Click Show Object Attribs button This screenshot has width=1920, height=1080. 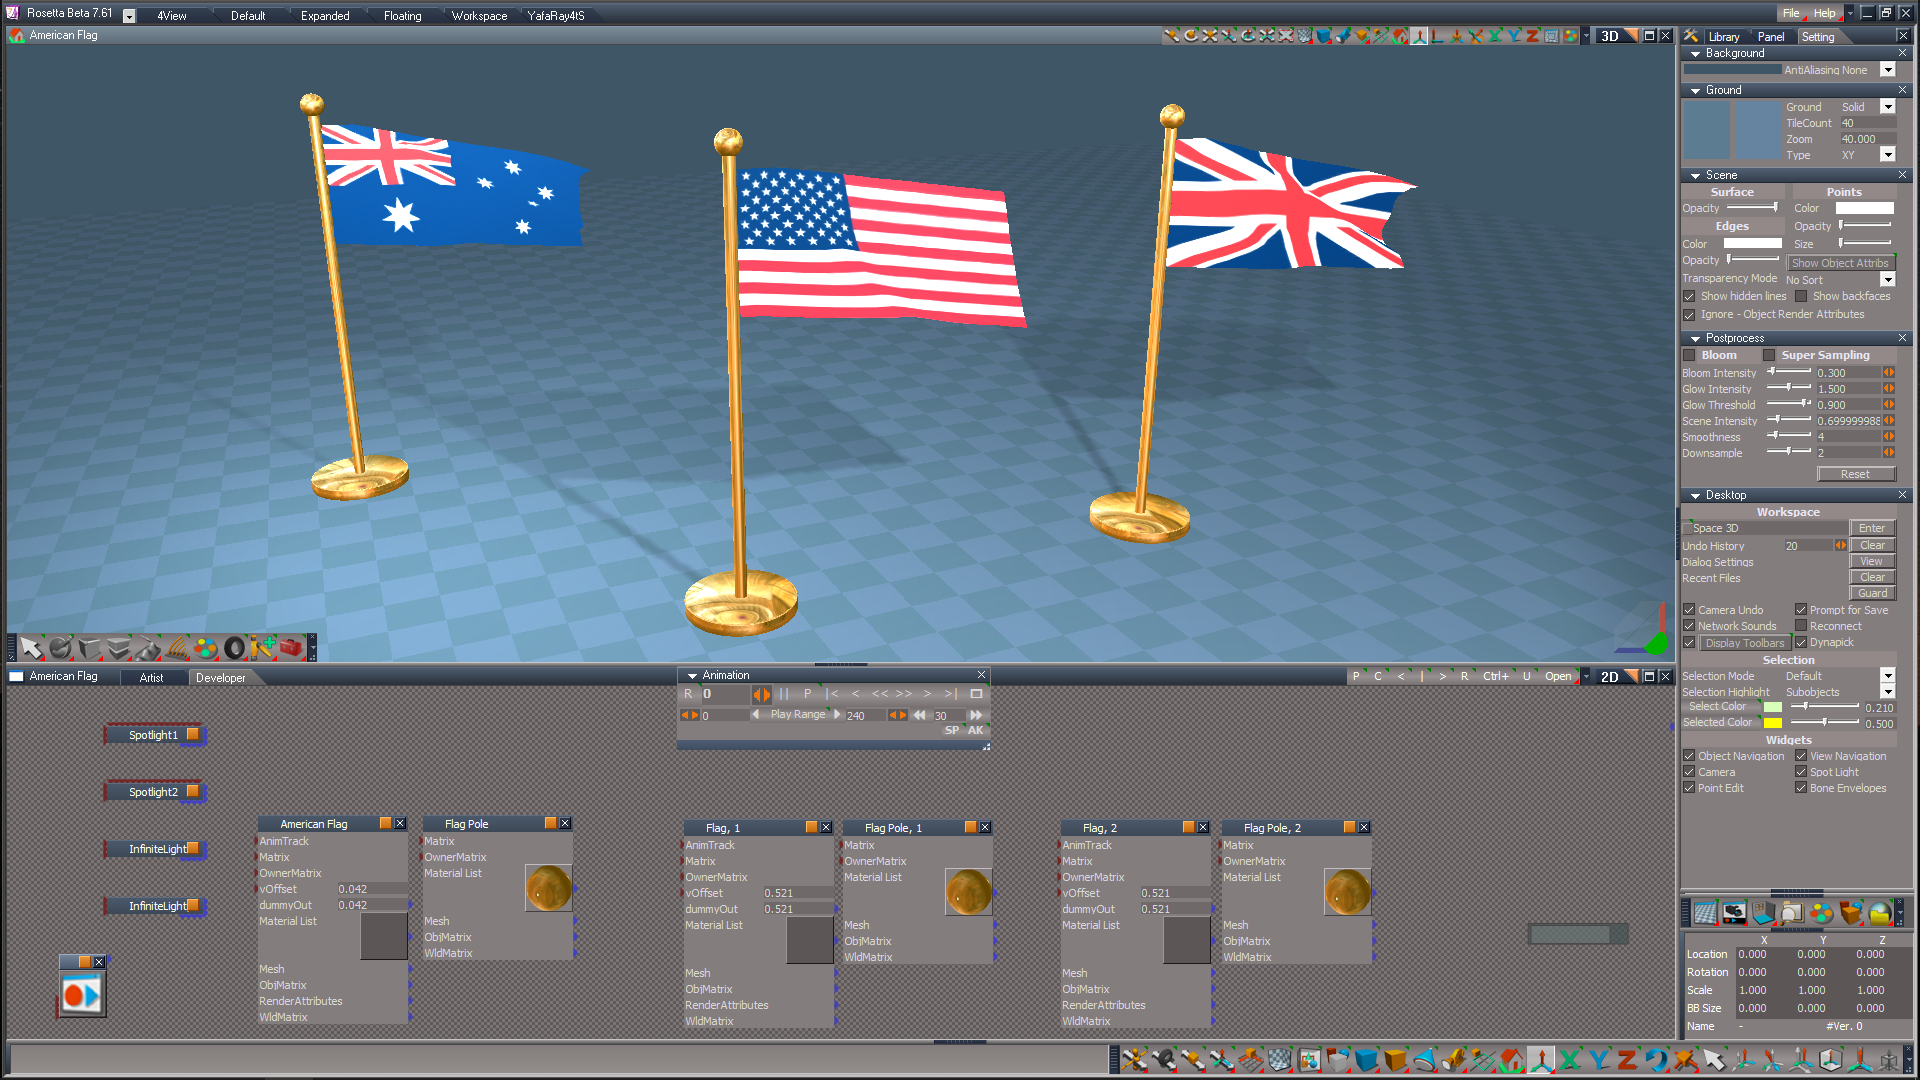tap(1840, 263)
